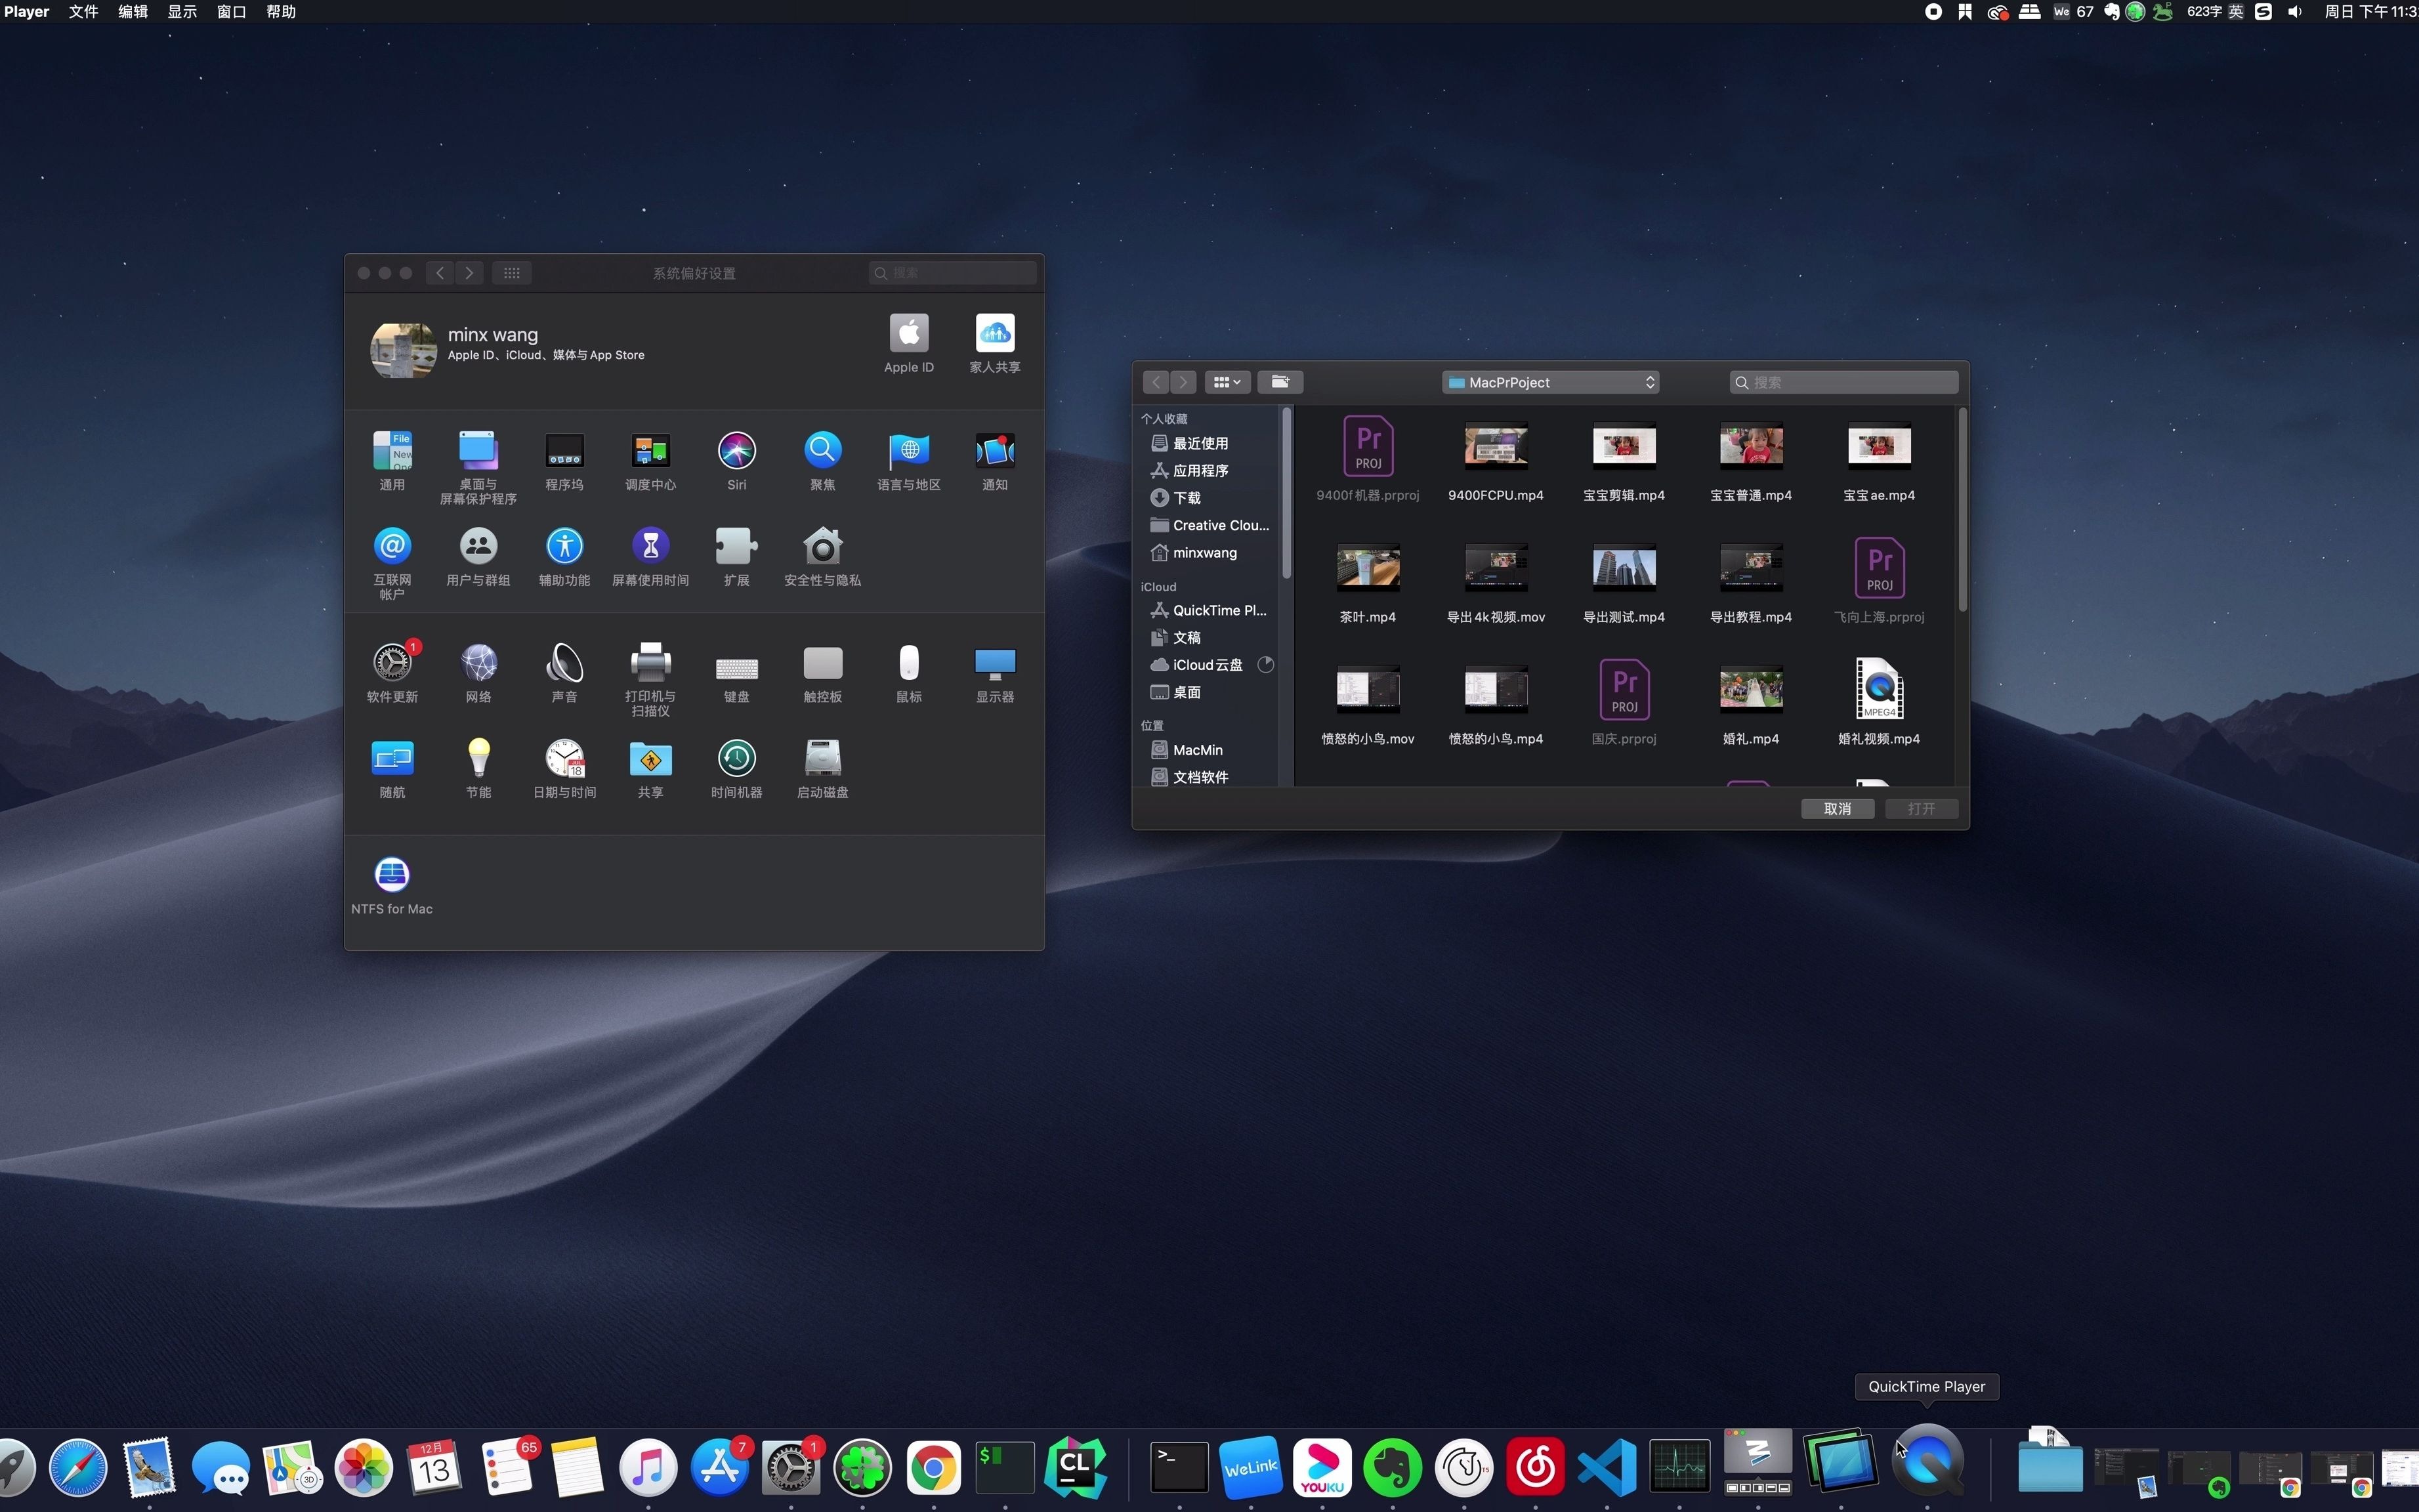
Task: Open 文件 menu in menu bar
Action: coord(82,12)
